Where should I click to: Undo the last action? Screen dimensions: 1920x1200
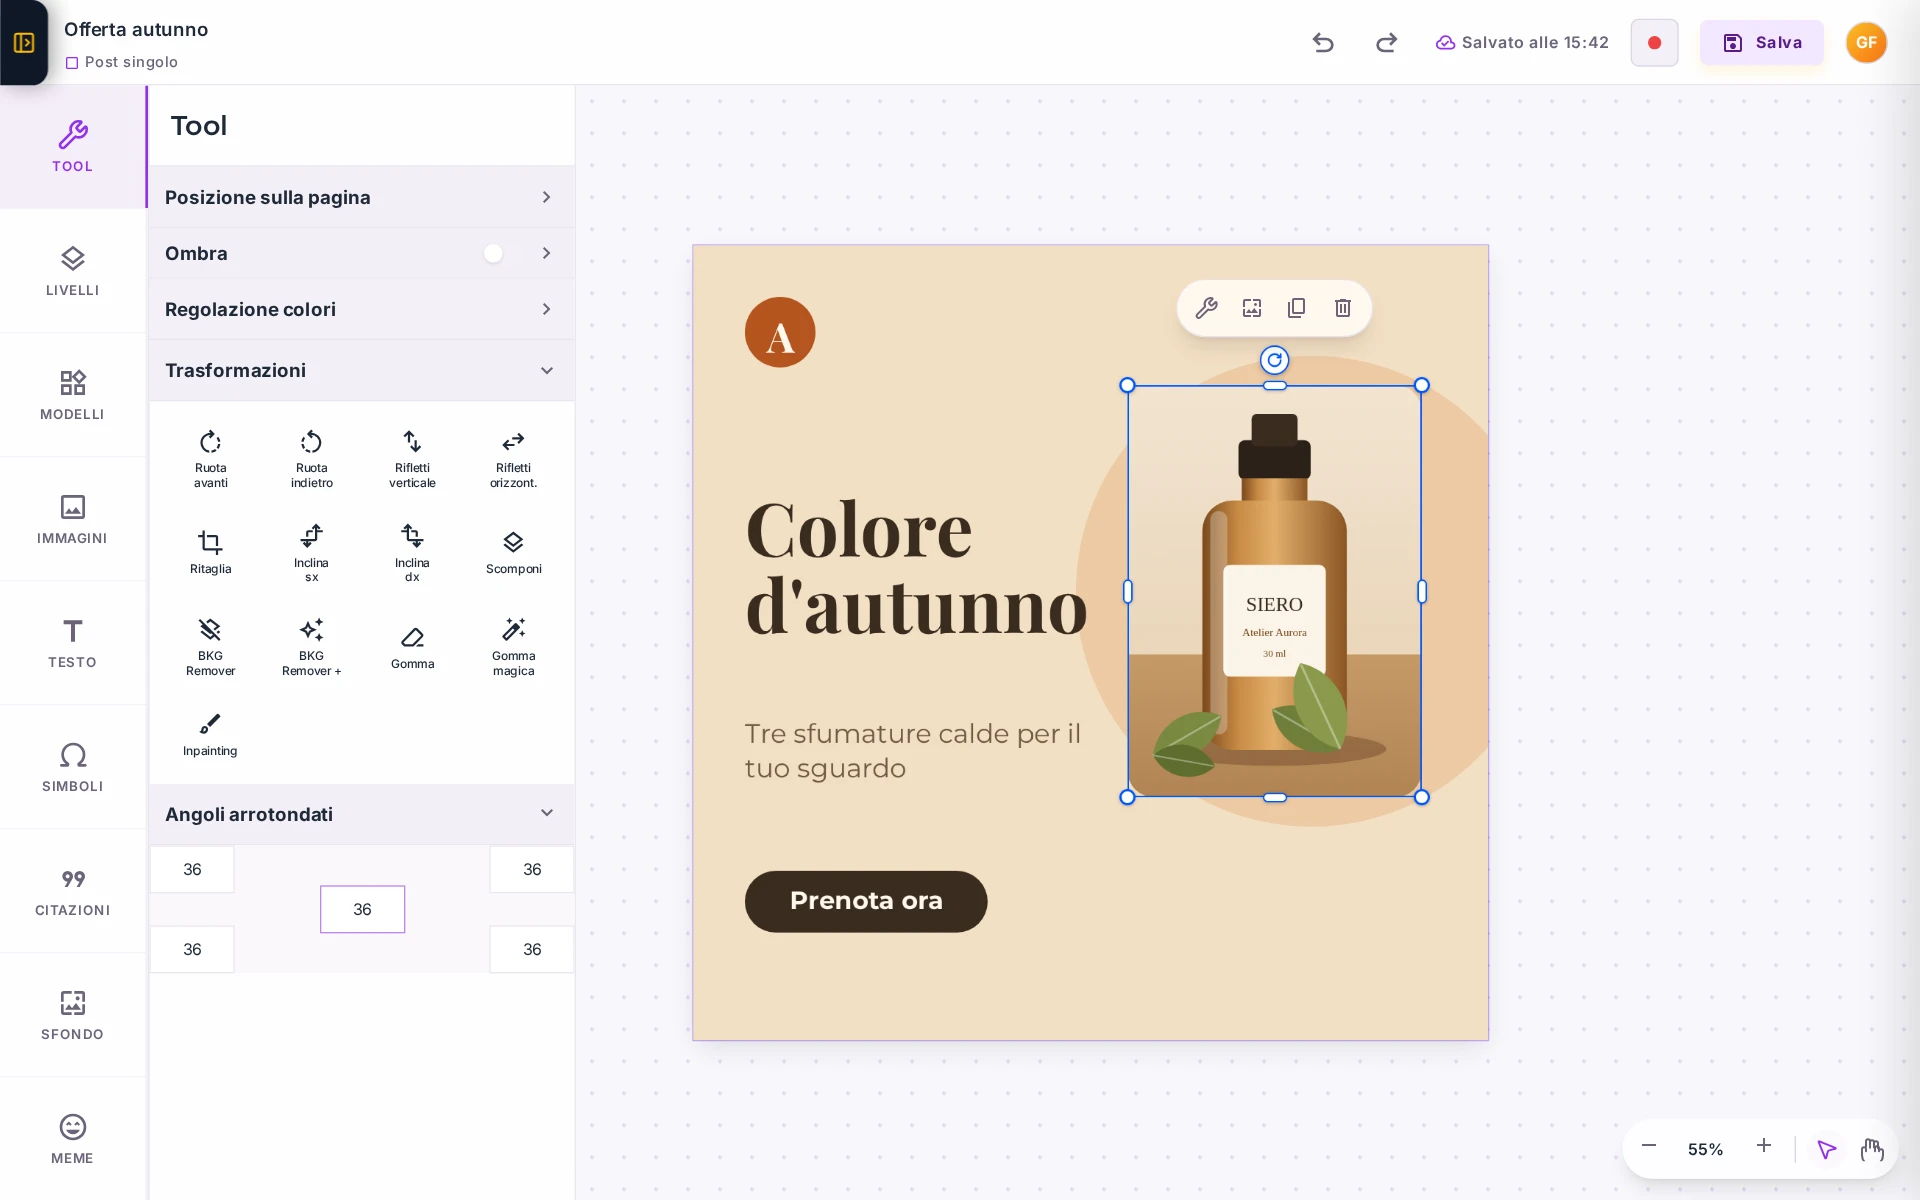(x=1323, y=43)
